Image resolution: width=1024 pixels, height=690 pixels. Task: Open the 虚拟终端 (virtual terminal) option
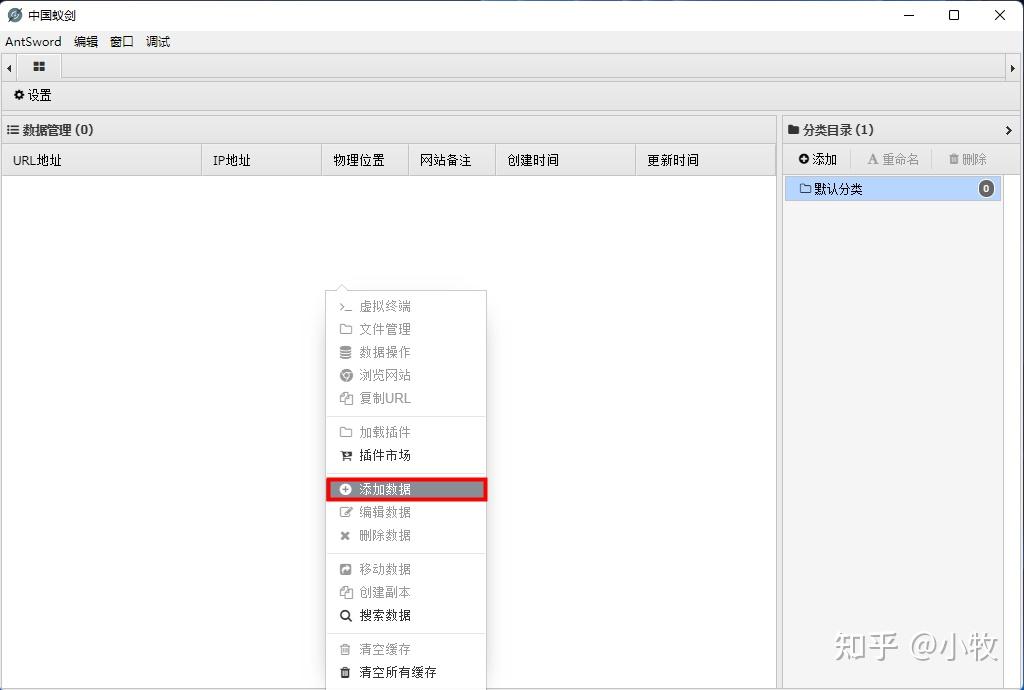[x=383, y=306]
